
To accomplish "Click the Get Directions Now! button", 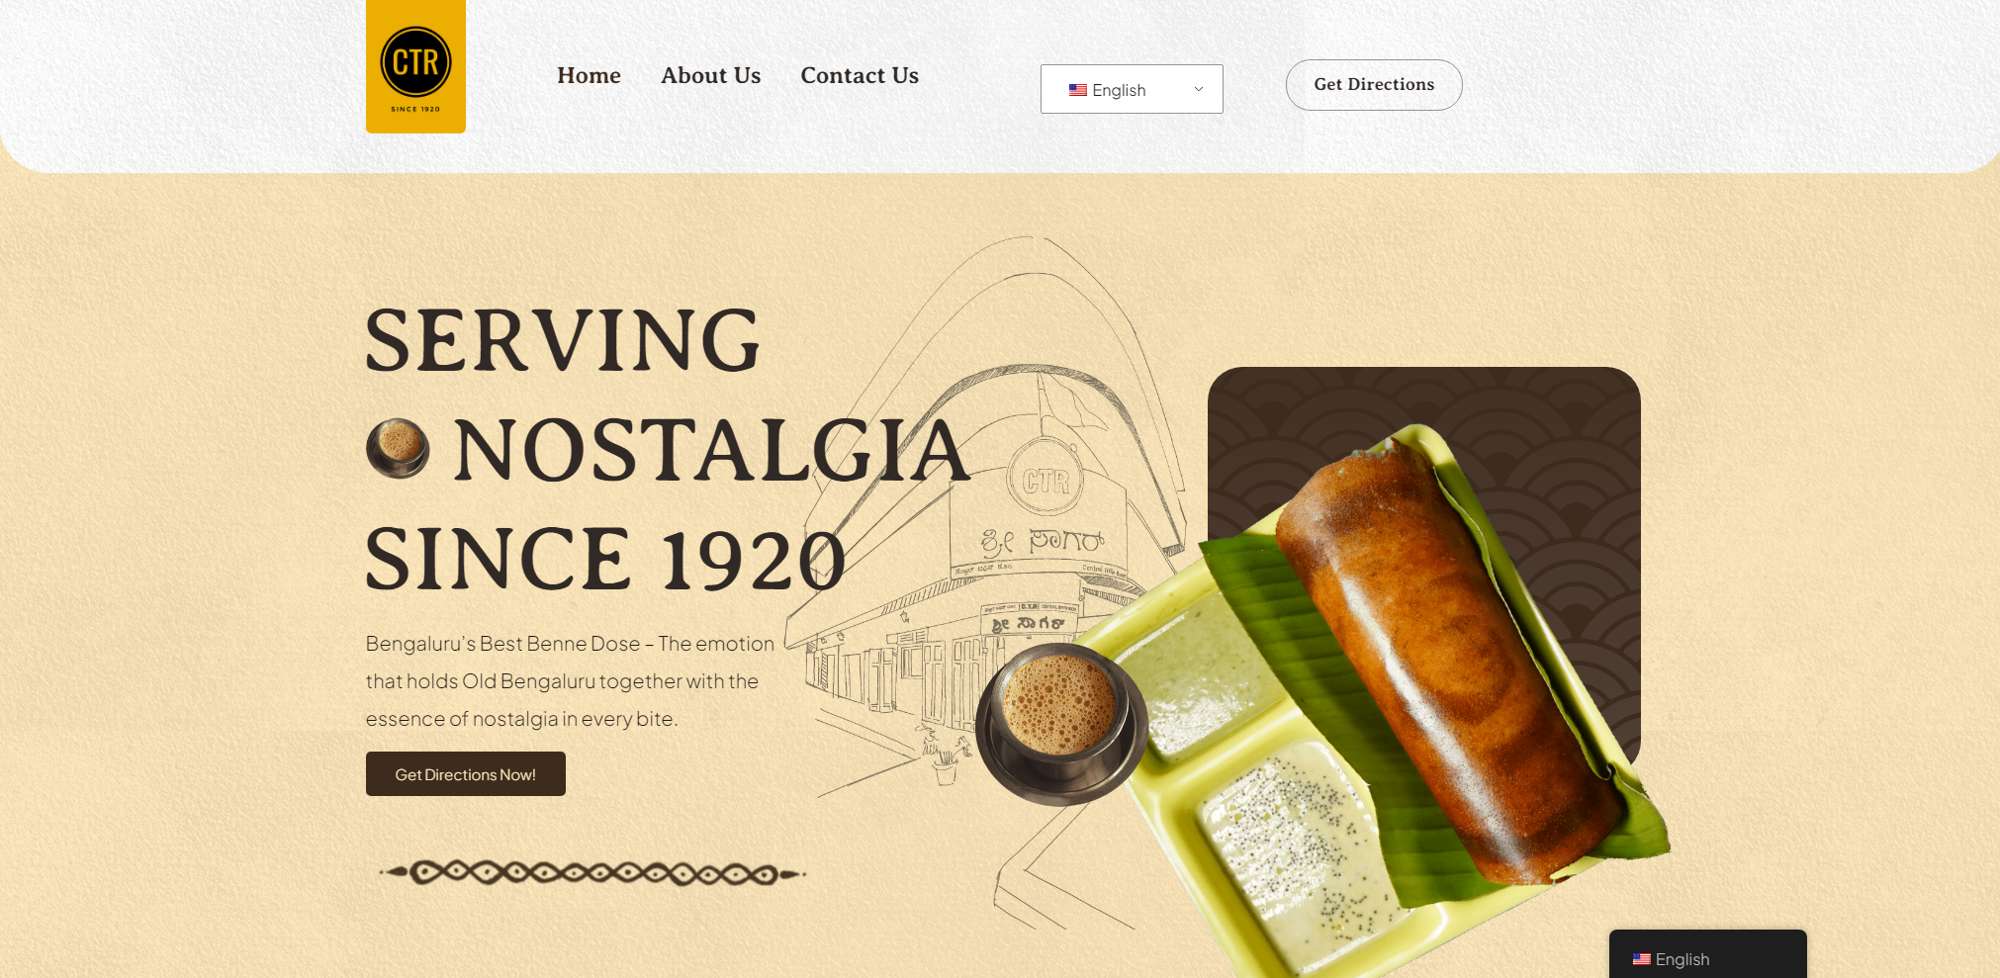I will (x=466, y=774).
